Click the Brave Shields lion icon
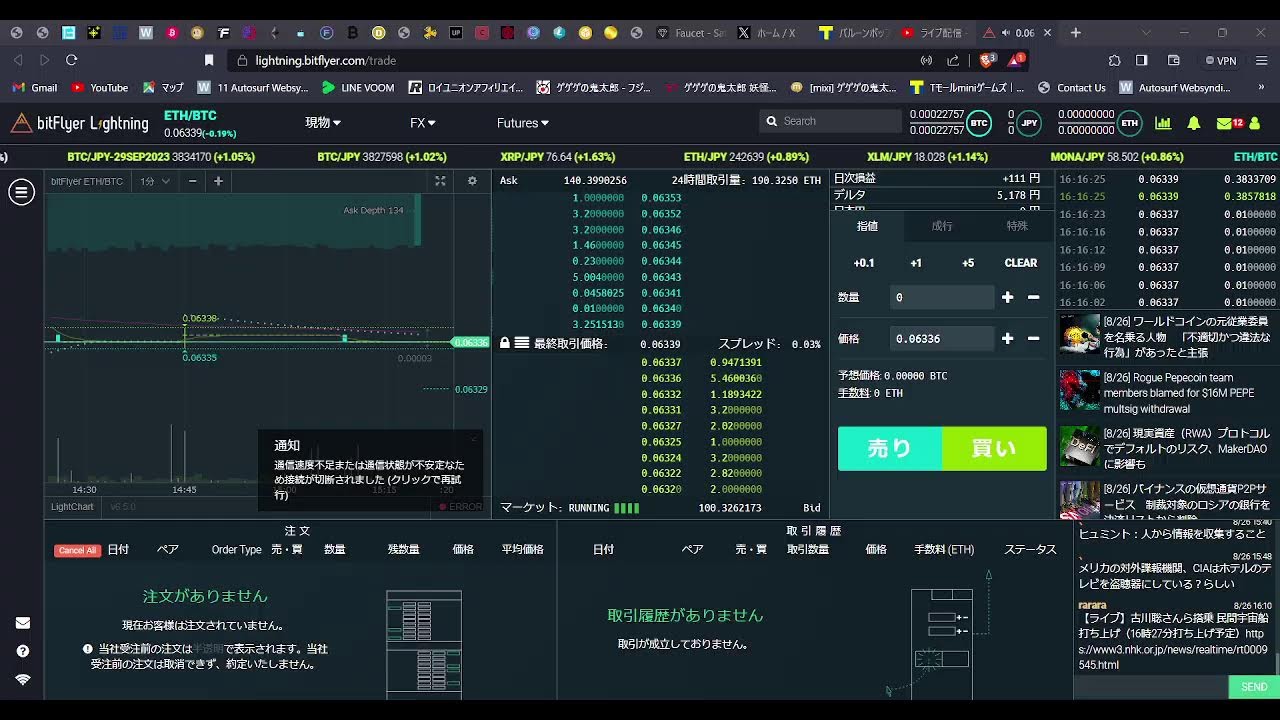Image resolution: width=1280 pixels, height=720 pixels. pos(987,60)
